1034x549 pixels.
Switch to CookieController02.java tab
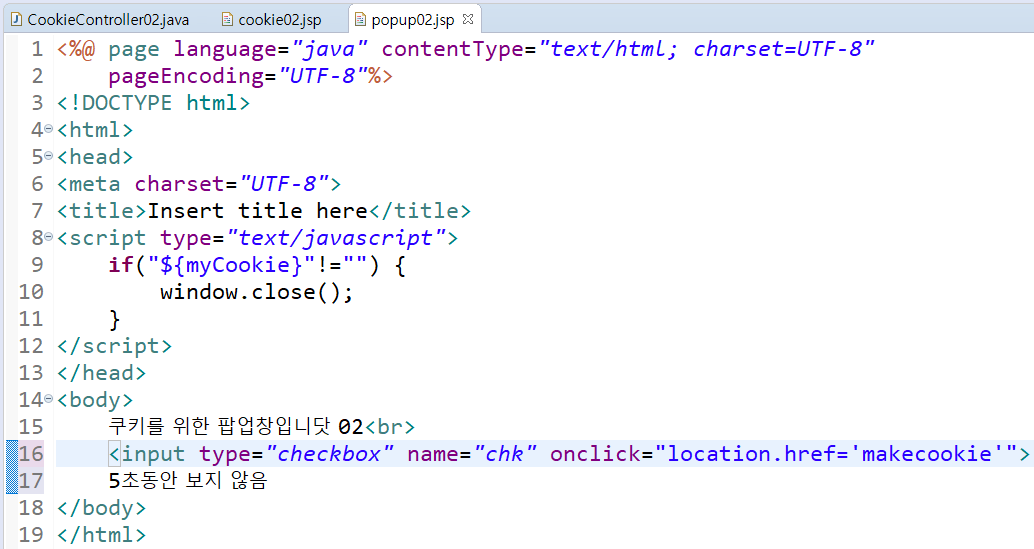click(100, 20)
